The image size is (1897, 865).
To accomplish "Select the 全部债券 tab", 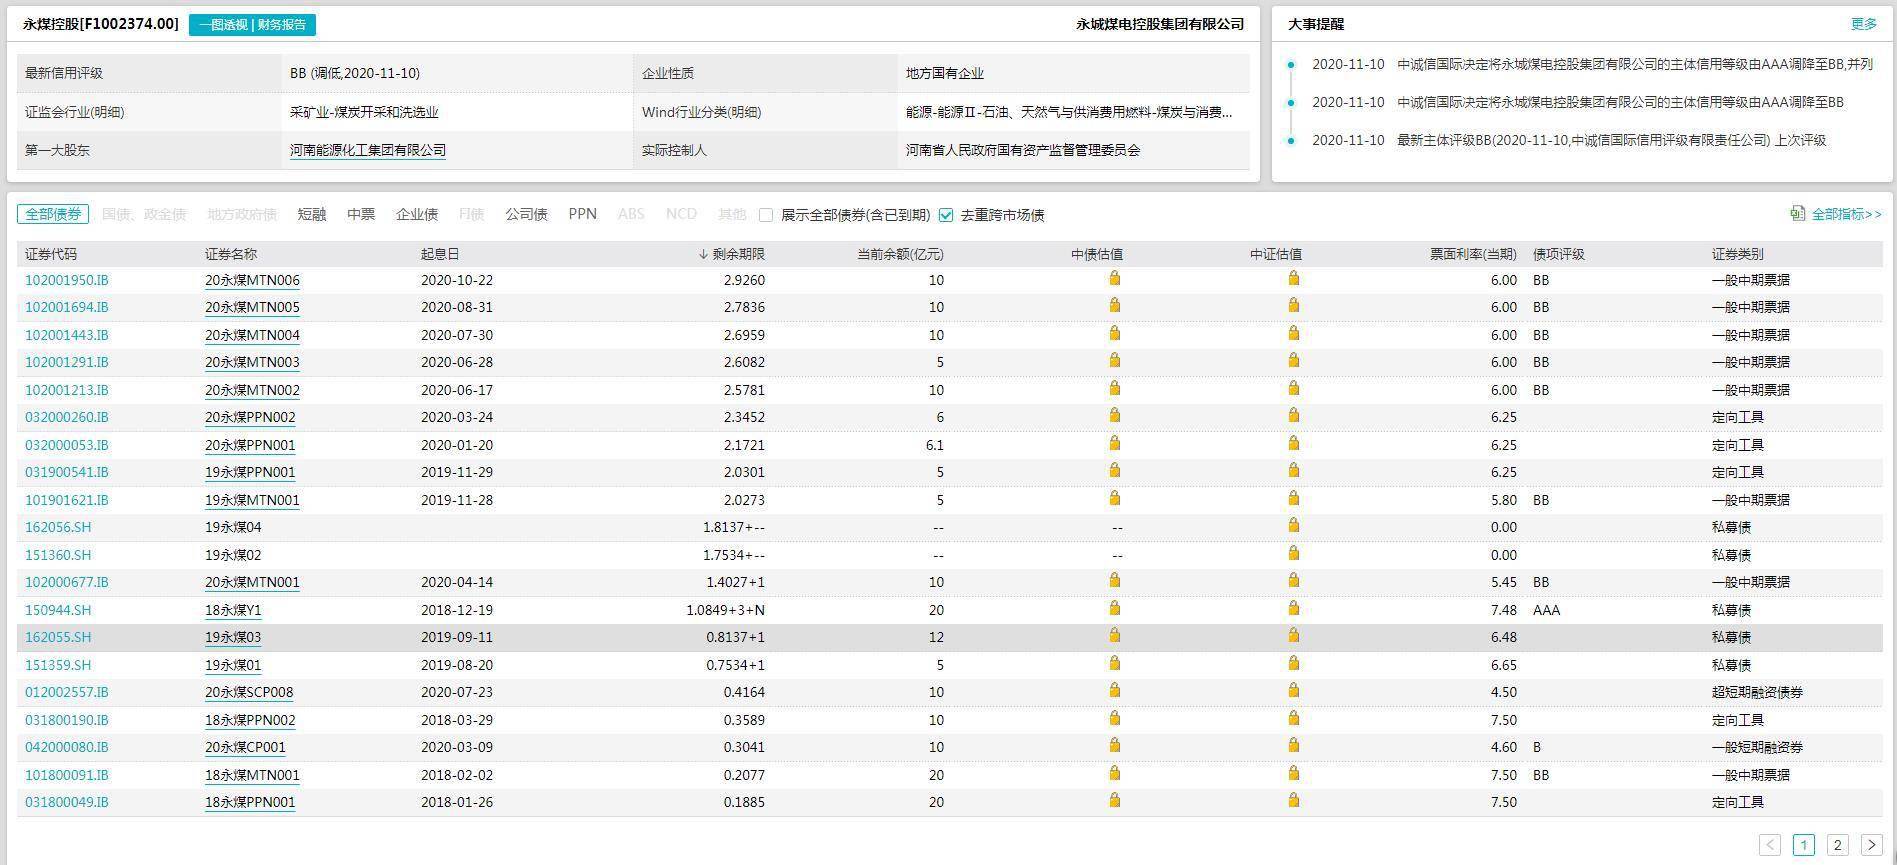I will point(53,214).
